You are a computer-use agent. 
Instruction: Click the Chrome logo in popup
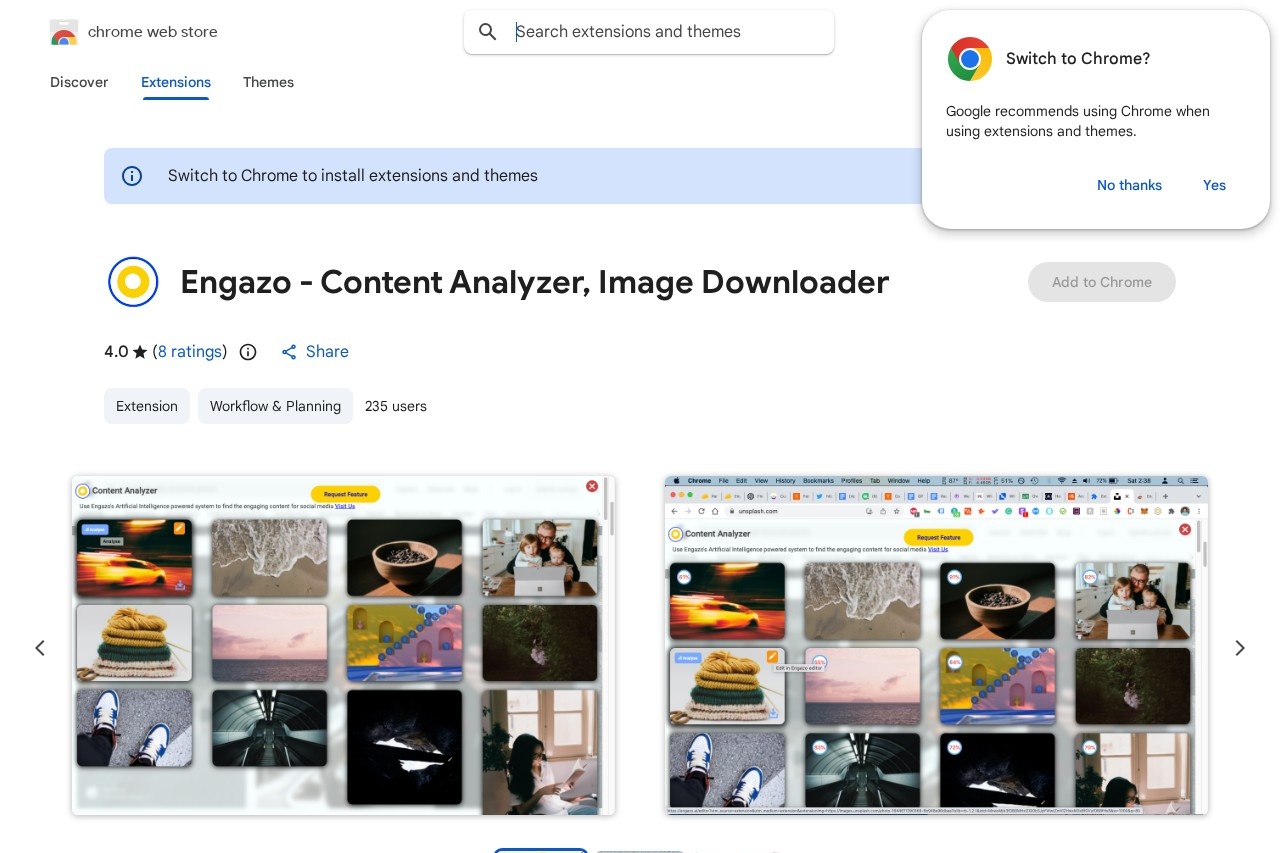pyautogui.click(x=969, y=59)
